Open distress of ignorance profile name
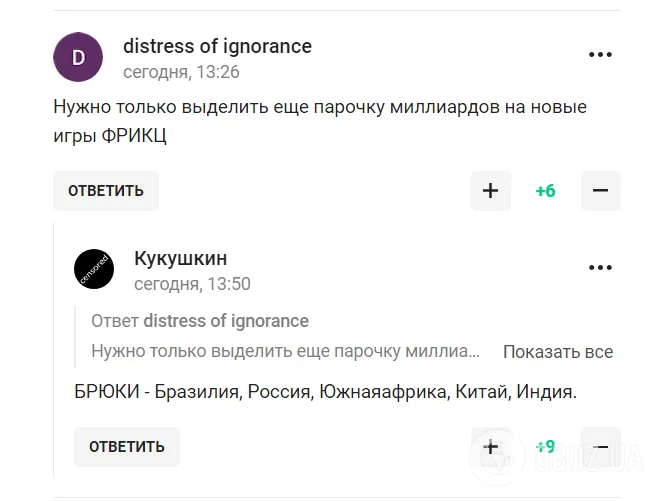 tap(217, 46)
